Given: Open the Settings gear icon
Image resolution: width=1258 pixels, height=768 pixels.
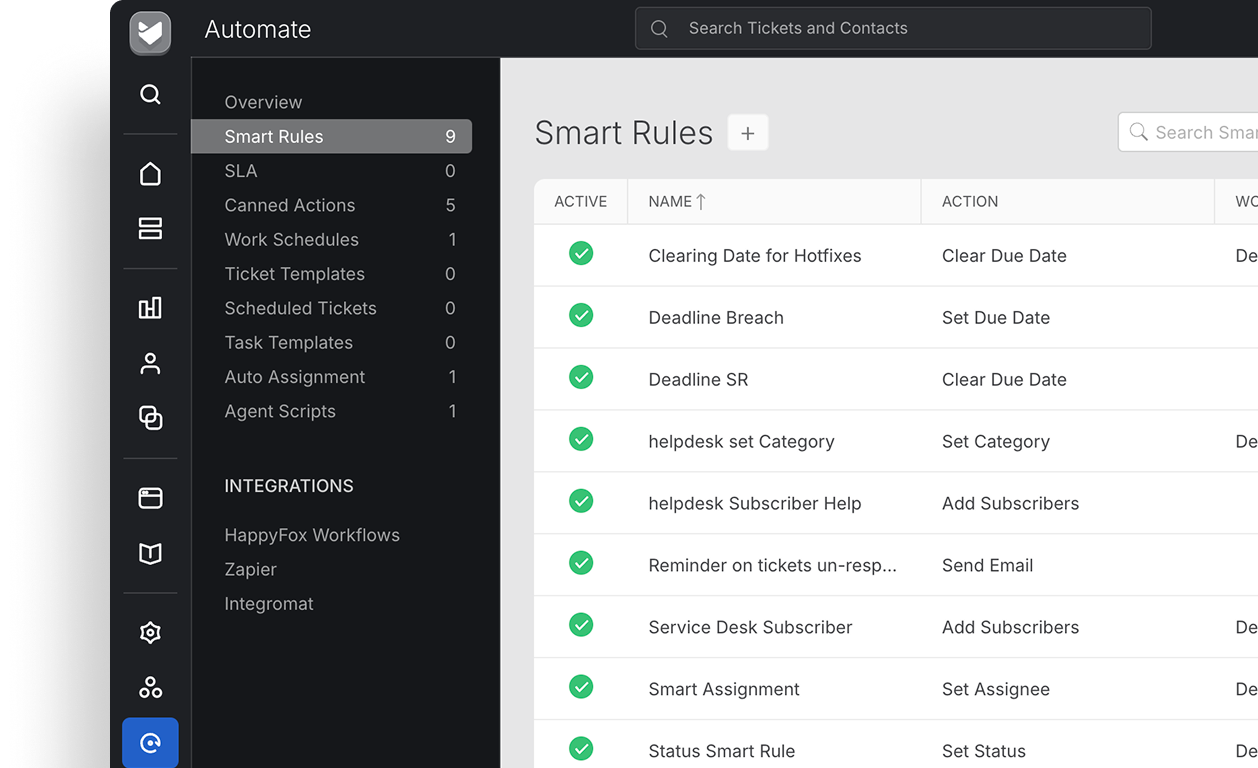Looking at the screenshot, I should 150,632.
